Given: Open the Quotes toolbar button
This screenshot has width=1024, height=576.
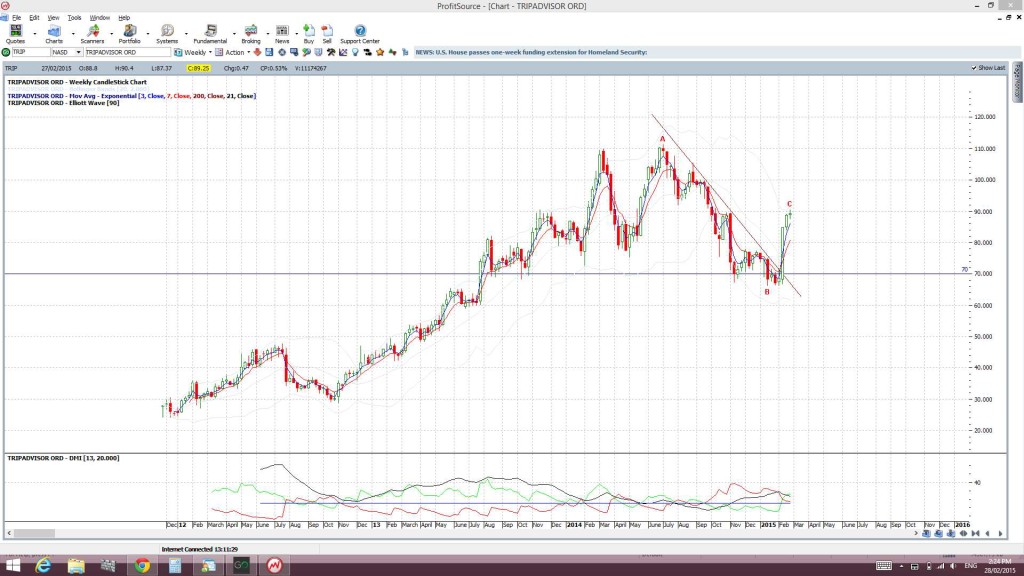Looking at the screenshot, I should point(15,34).
